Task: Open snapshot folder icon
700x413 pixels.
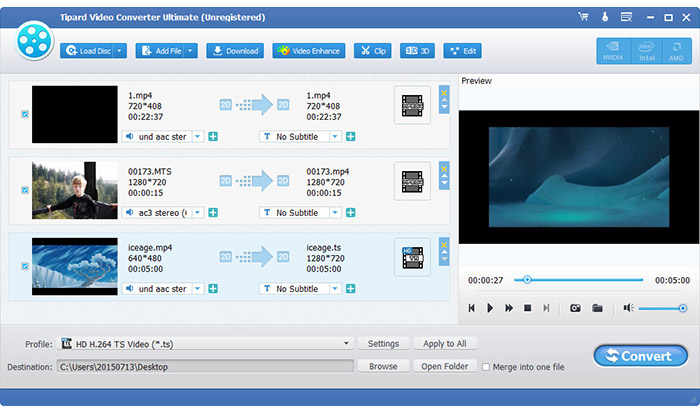Action: pos(597,308)
